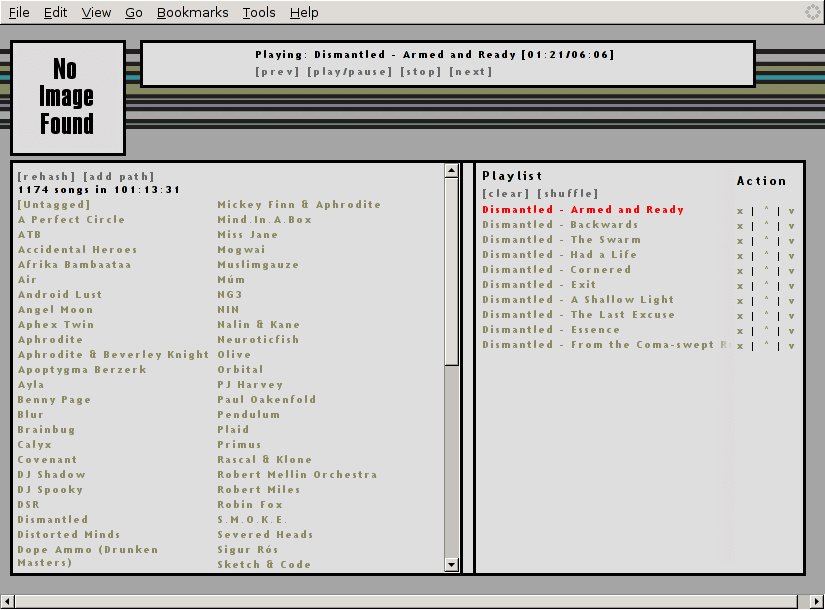Click the browser throbber icon
Viewport: 825px width, 610px height.
(x=813, y=12)
